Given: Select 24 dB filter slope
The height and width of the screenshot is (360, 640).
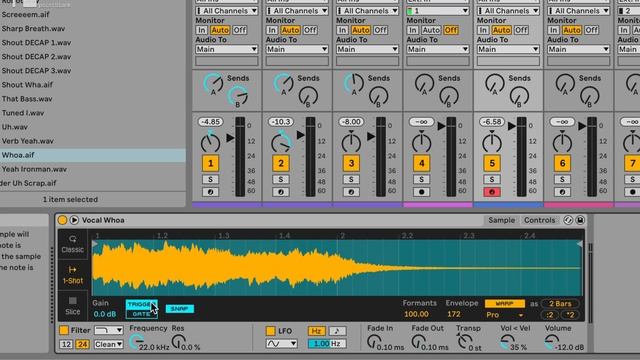Looking at the screenshot, I should (x=82, y=344).
